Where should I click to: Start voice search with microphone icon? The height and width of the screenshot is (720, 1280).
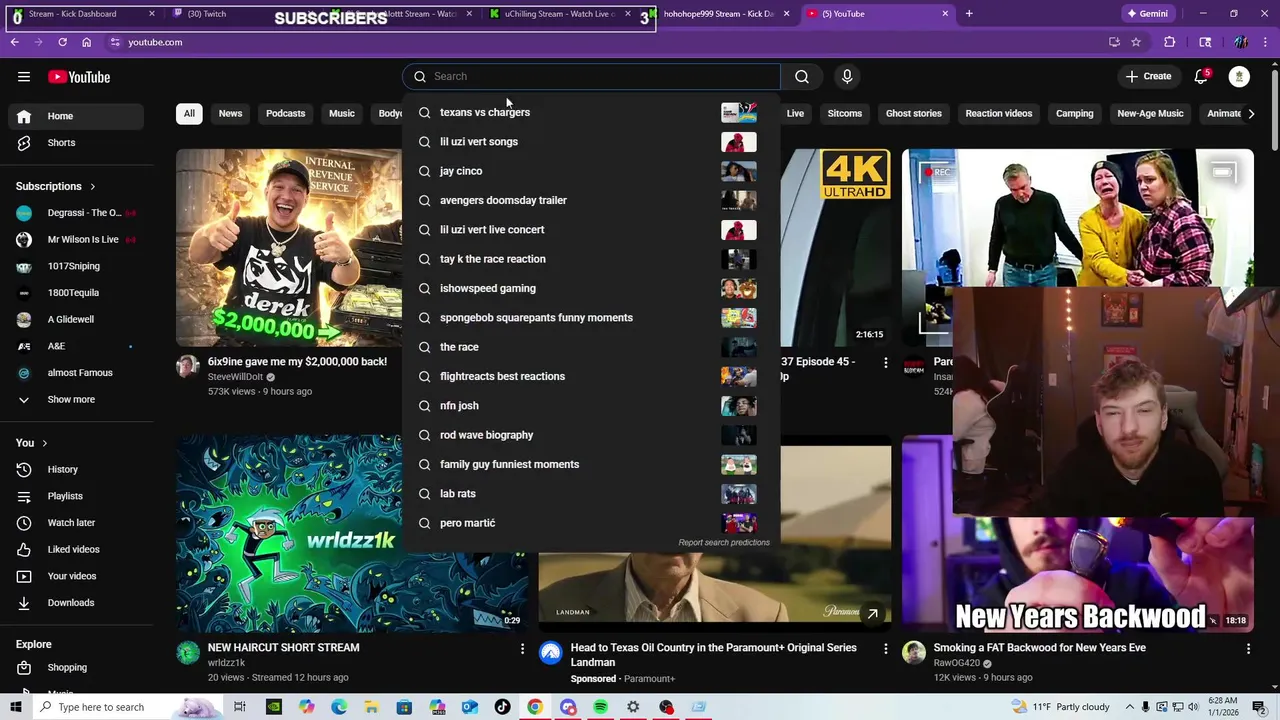[847, 76]
